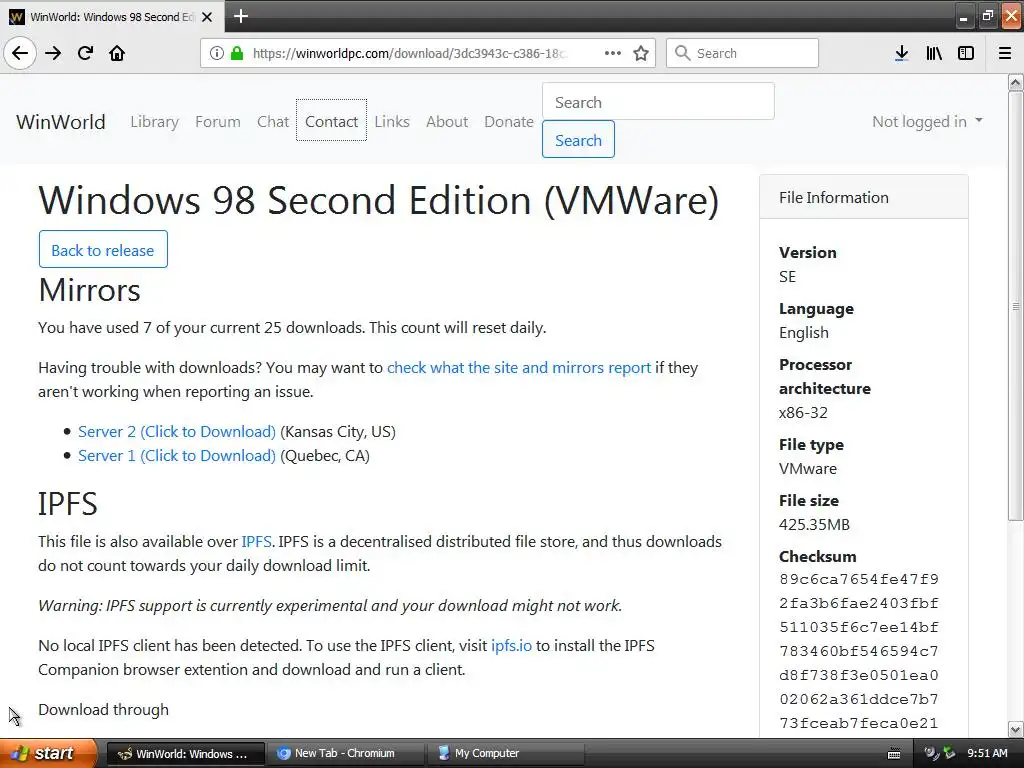Open the IPFS link in paragraph

pos(256,541)
